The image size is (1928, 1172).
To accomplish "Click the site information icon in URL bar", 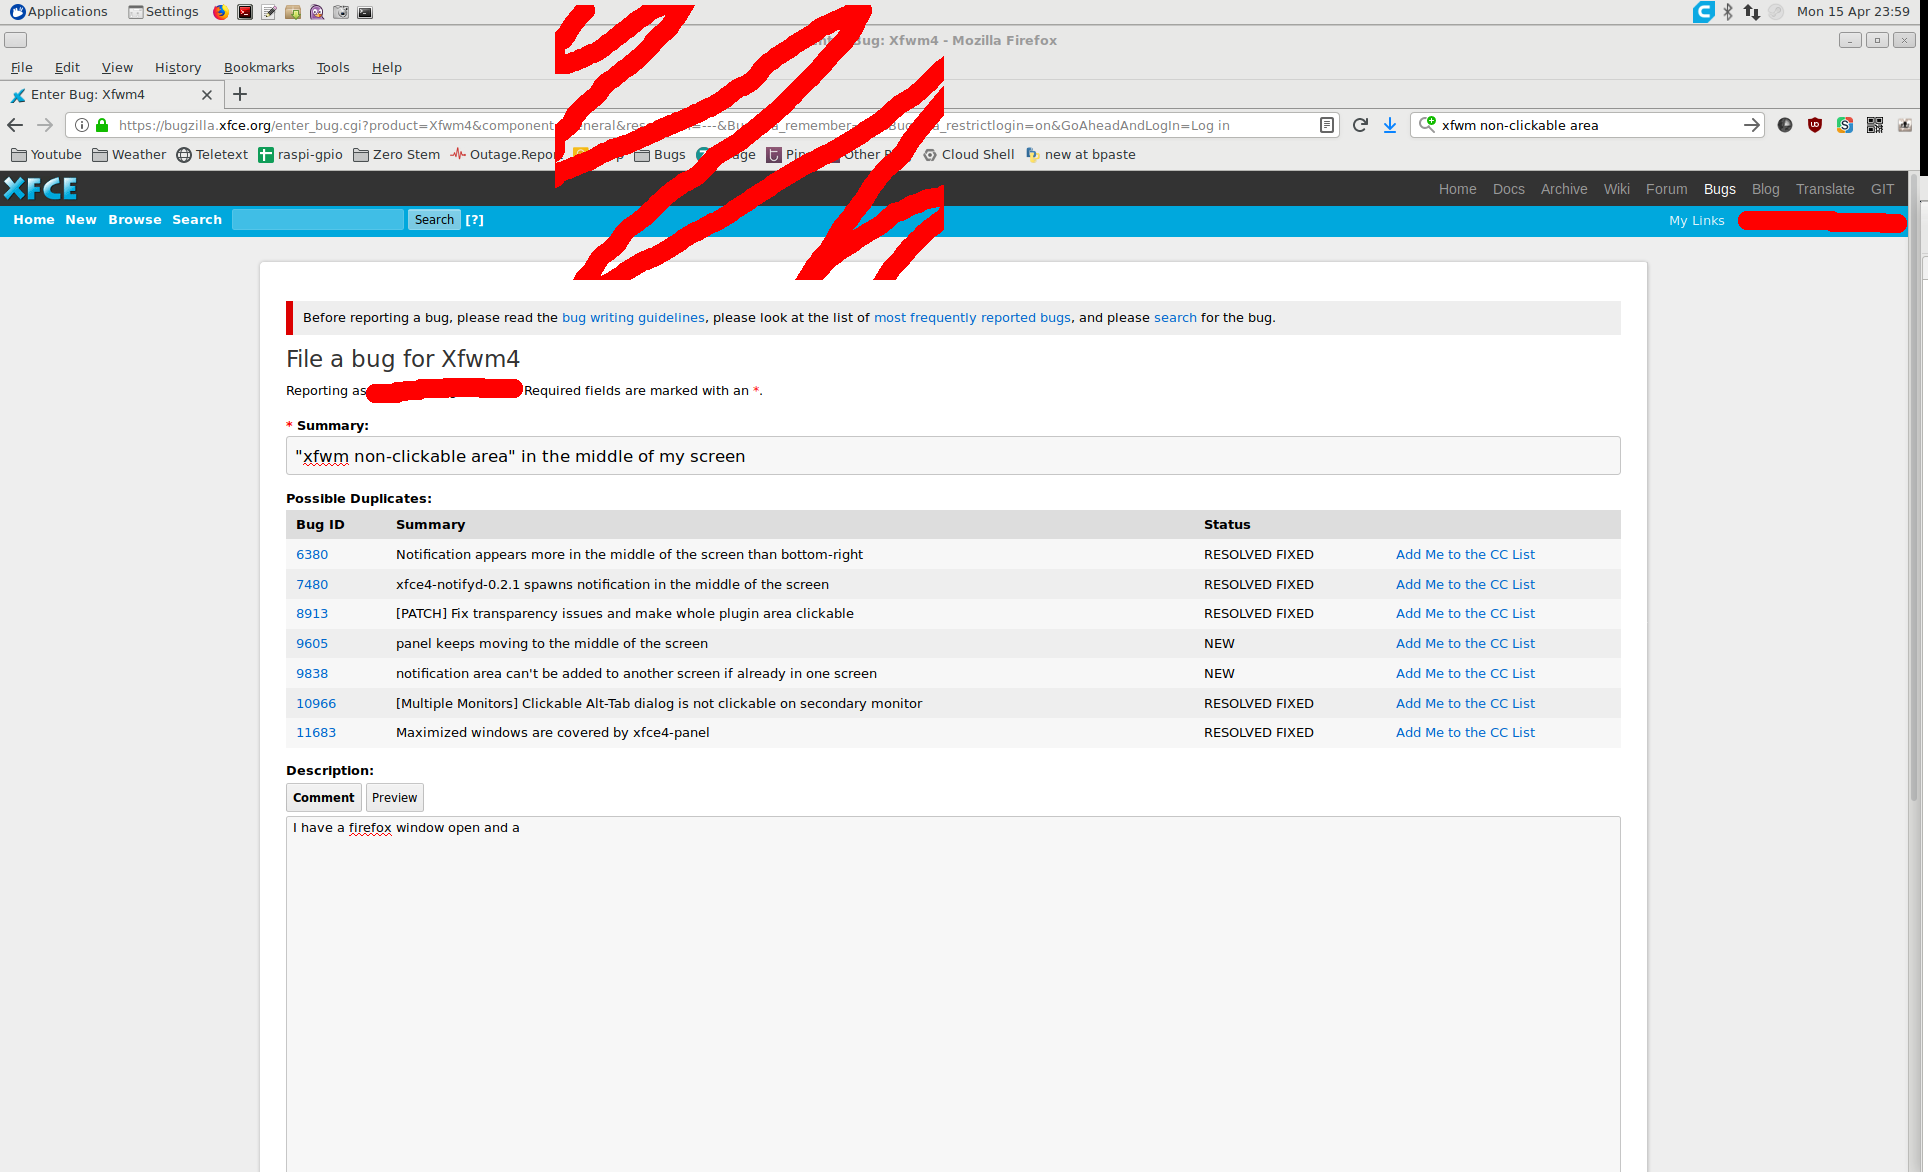I will [82, 125].
